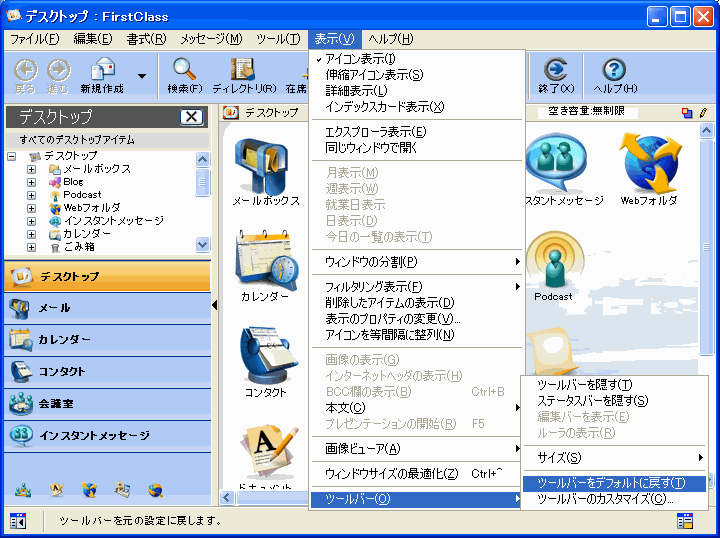720x538 pixels.
Task: Click the Search (検索) toolbar icon
Action: [x=184, y=74]
